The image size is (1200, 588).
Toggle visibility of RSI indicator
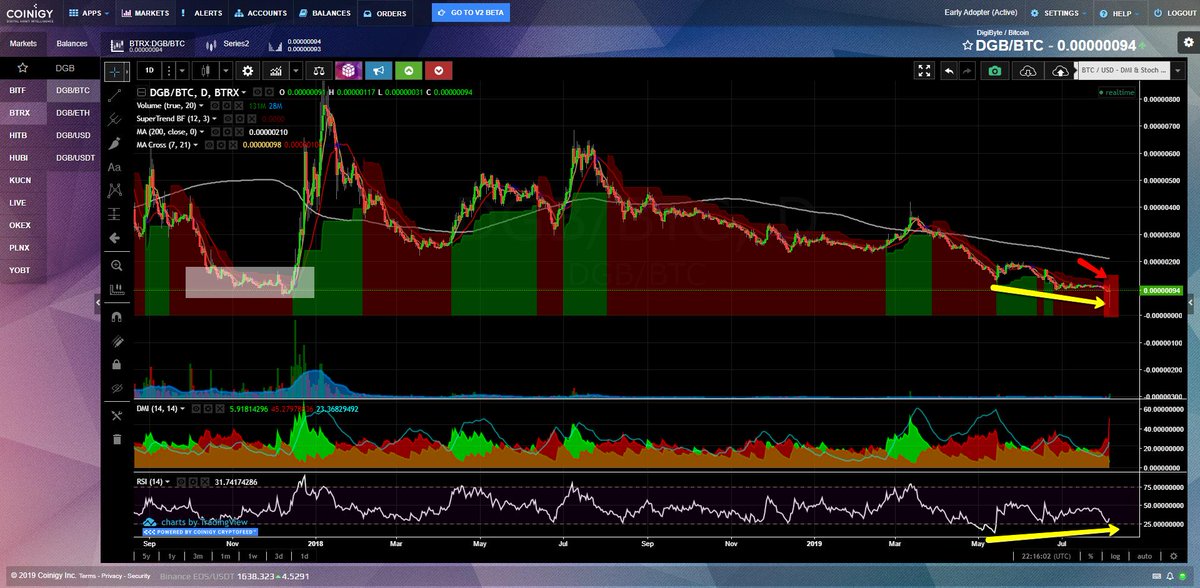(182, 481)
